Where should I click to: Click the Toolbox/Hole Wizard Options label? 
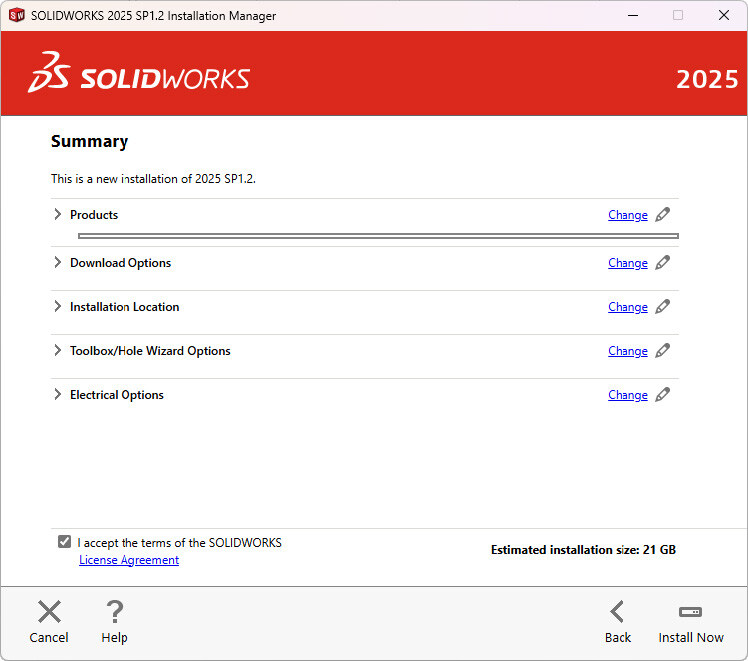150,351
